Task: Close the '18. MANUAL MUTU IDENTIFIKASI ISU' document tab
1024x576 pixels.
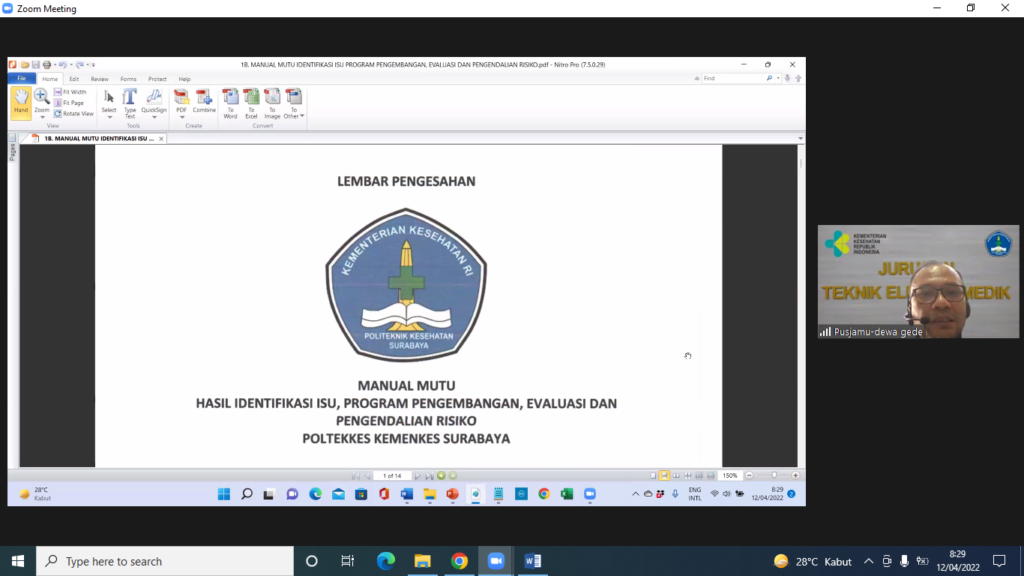Action: [161, 138]
